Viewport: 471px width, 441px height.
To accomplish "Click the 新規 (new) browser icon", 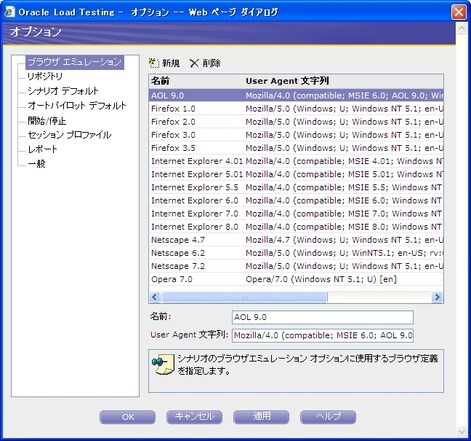I will click(x=154, y=63).
